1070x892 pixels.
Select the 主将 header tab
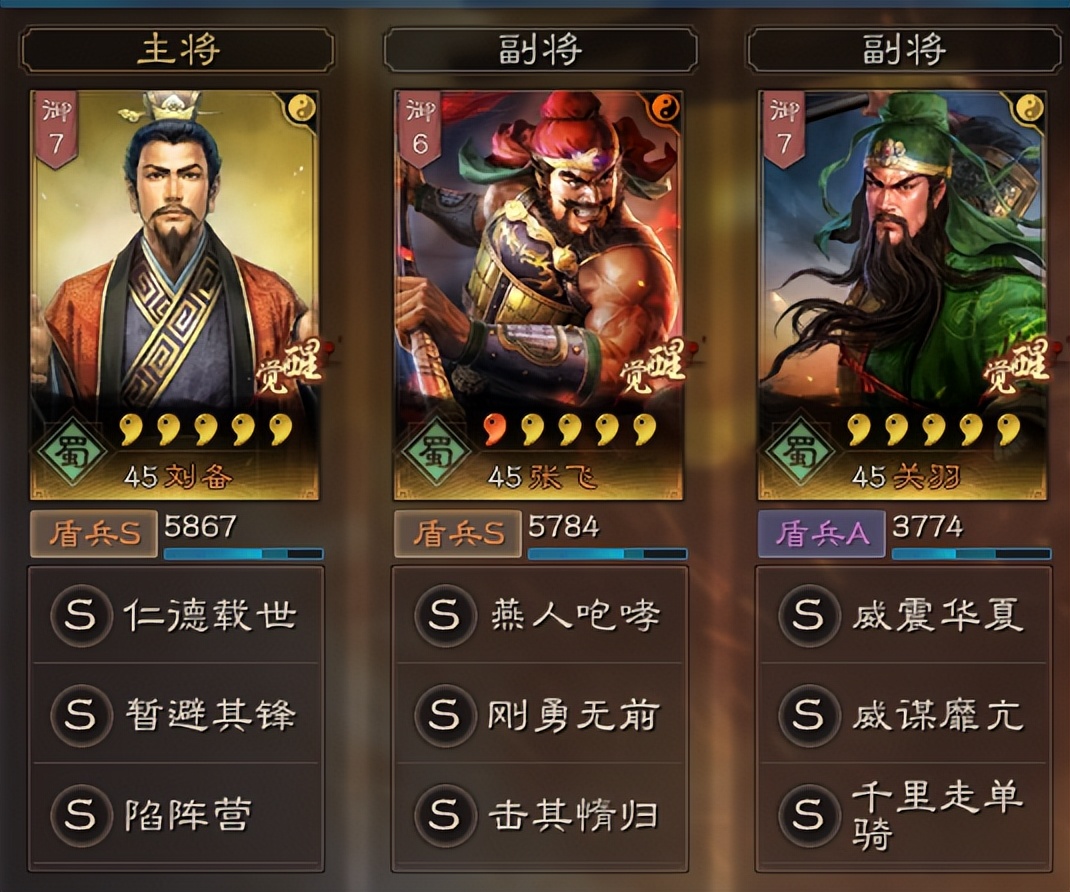tap(177, 49)
